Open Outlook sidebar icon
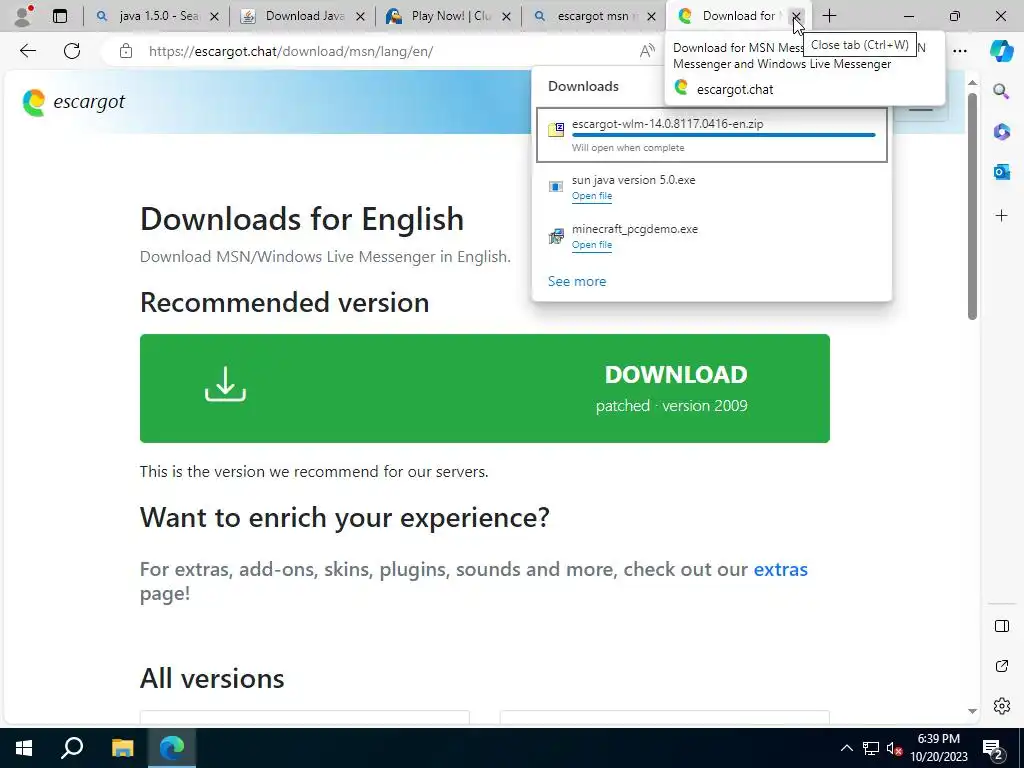 1001,172
